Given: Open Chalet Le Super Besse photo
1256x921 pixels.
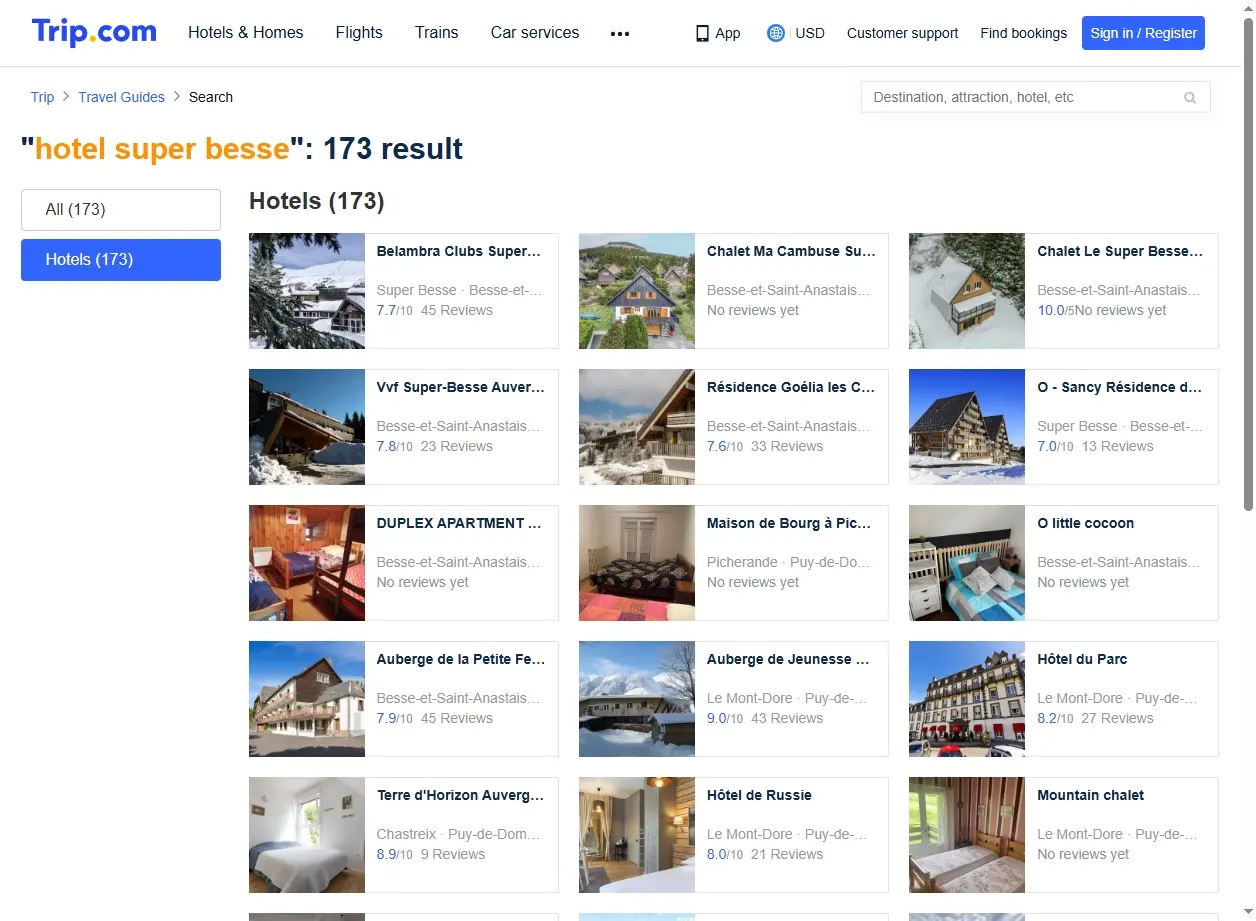Looking at the screenshot, I should click(x=967, y=291).
